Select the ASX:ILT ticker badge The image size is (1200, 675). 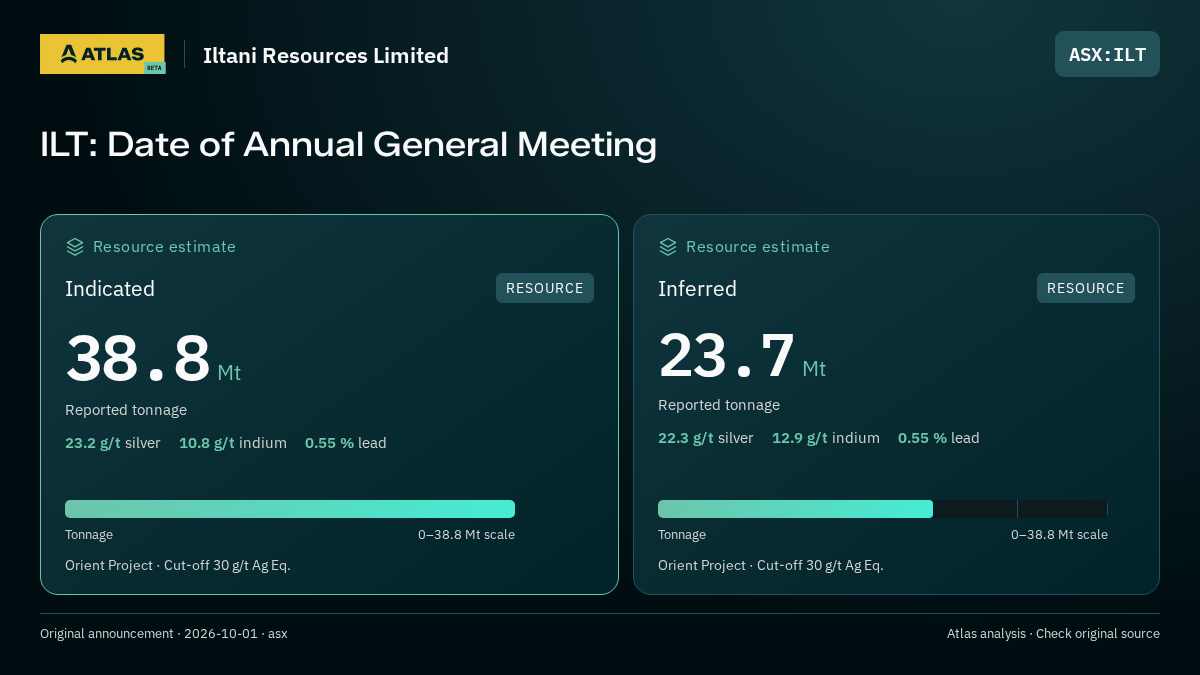coord(1107,54)
